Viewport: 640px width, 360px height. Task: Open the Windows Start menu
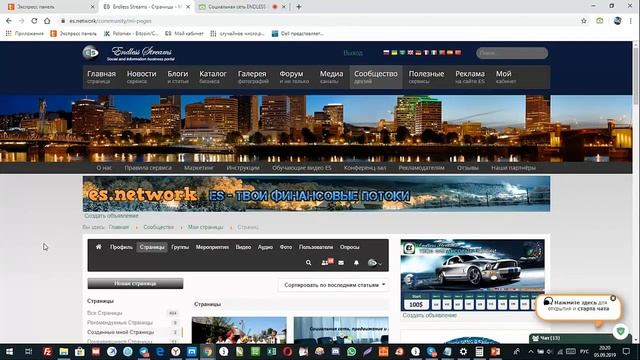9,351
